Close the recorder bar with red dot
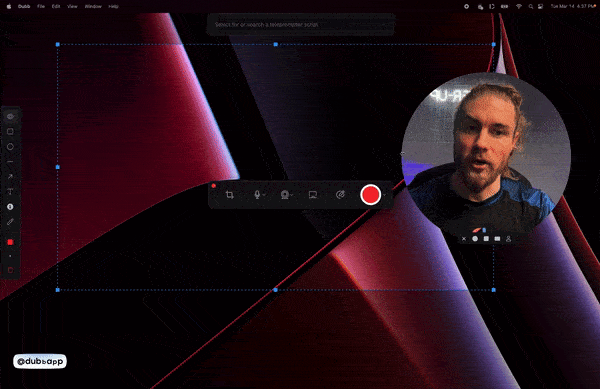Viewport: 600px width, 389px height. [x=214, y=186]
